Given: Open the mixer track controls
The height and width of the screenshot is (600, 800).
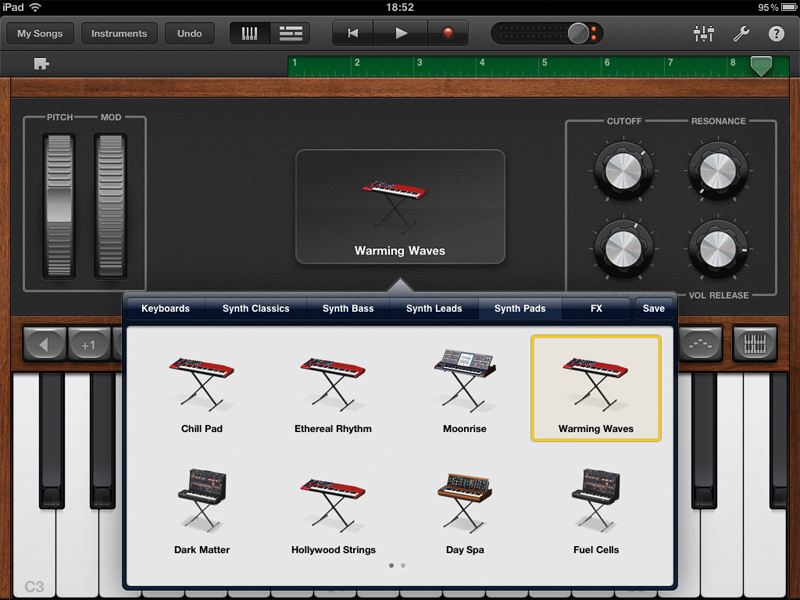Looking at the screenshot, I should (x=704, y=34).
